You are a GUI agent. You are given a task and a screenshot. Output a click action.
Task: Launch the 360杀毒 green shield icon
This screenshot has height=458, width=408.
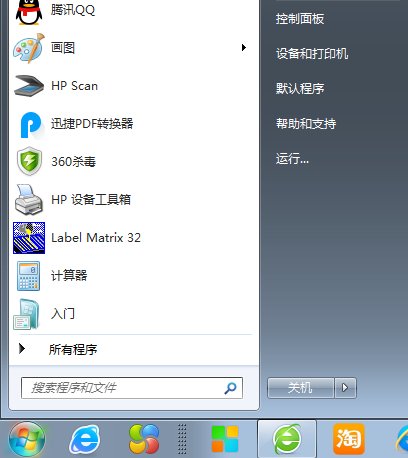click(x=29, y=162)
